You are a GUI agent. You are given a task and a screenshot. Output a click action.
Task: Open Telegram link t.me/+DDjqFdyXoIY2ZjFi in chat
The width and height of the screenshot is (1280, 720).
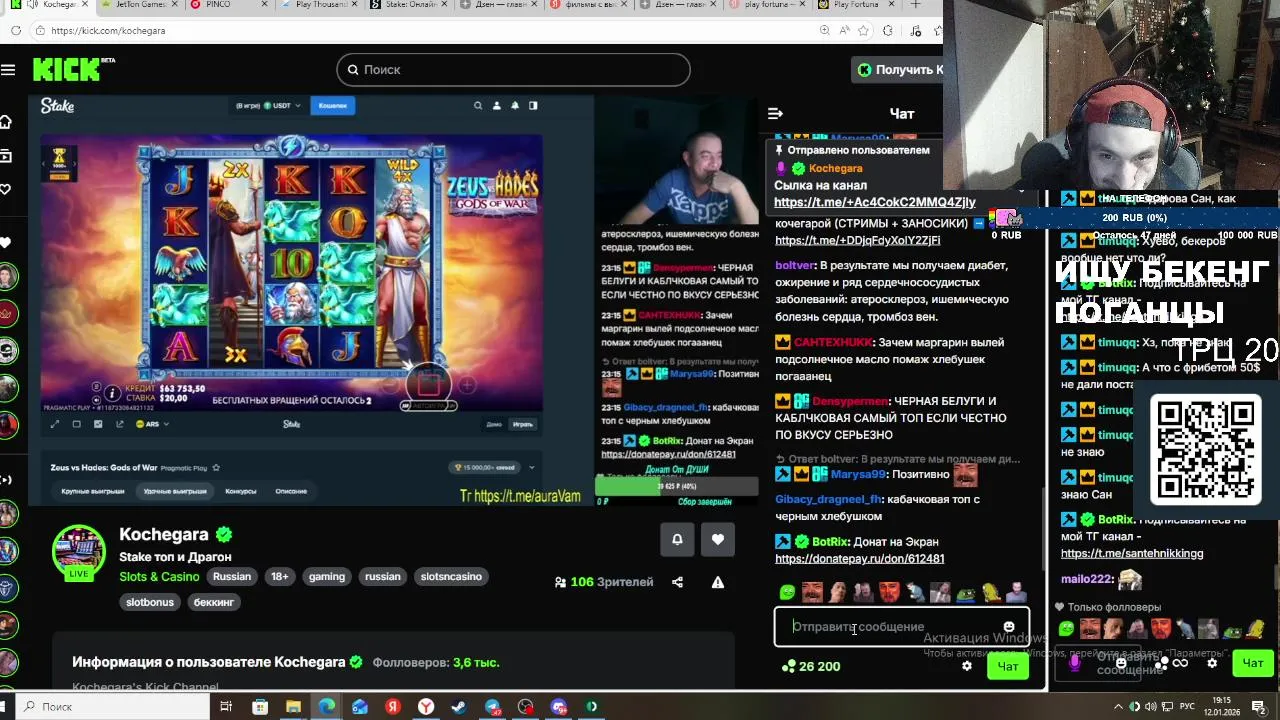click(857, 240)
